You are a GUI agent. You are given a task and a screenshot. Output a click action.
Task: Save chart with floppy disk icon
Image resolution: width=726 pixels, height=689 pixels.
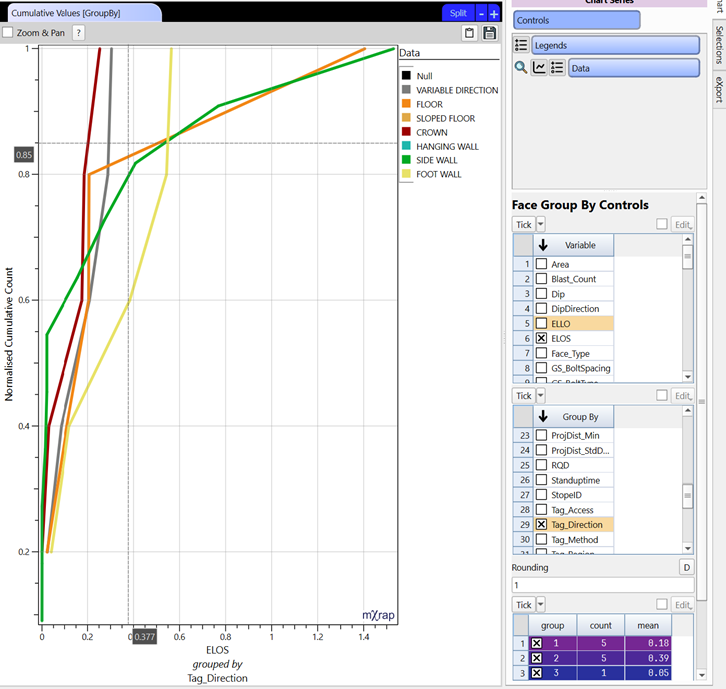[489, 33]
